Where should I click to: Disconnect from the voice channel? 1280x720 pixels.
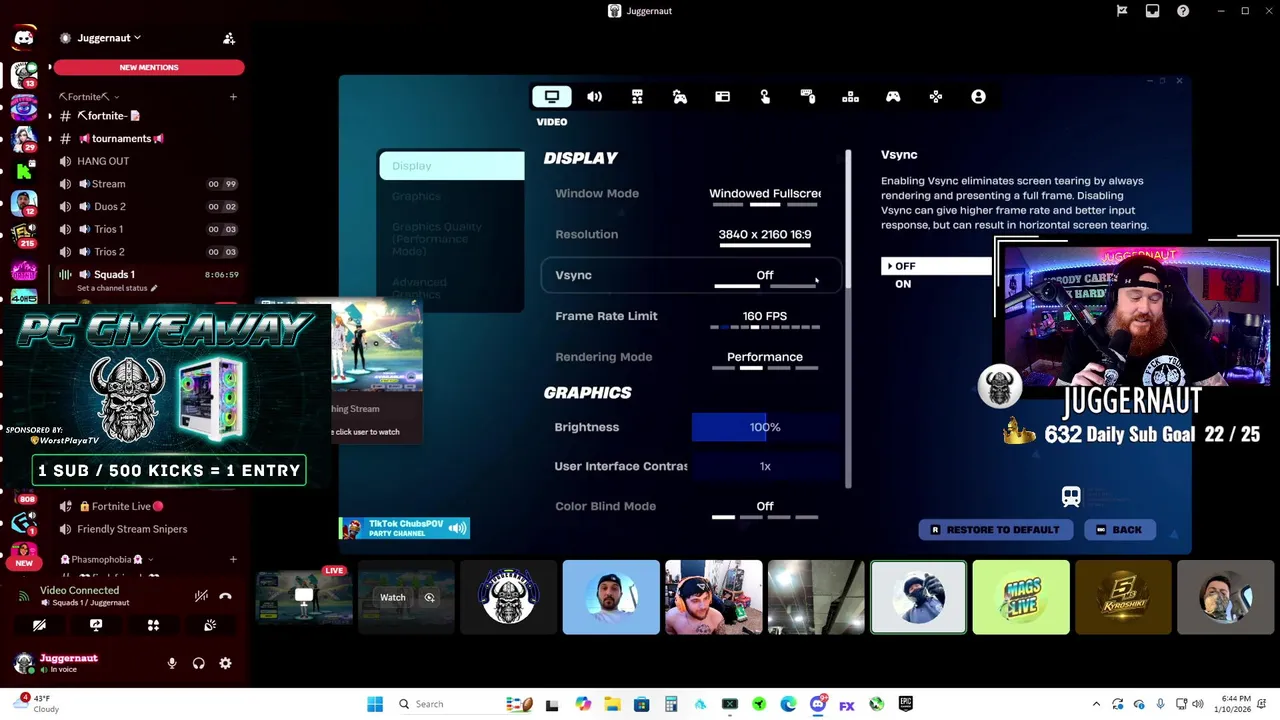(225, 596)
